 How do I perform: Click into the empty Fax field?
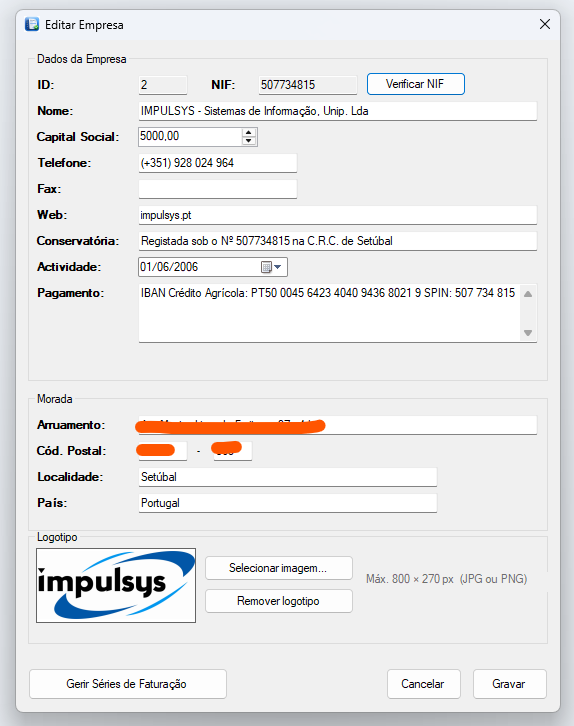pyautogui.click(x=218, y=189)
